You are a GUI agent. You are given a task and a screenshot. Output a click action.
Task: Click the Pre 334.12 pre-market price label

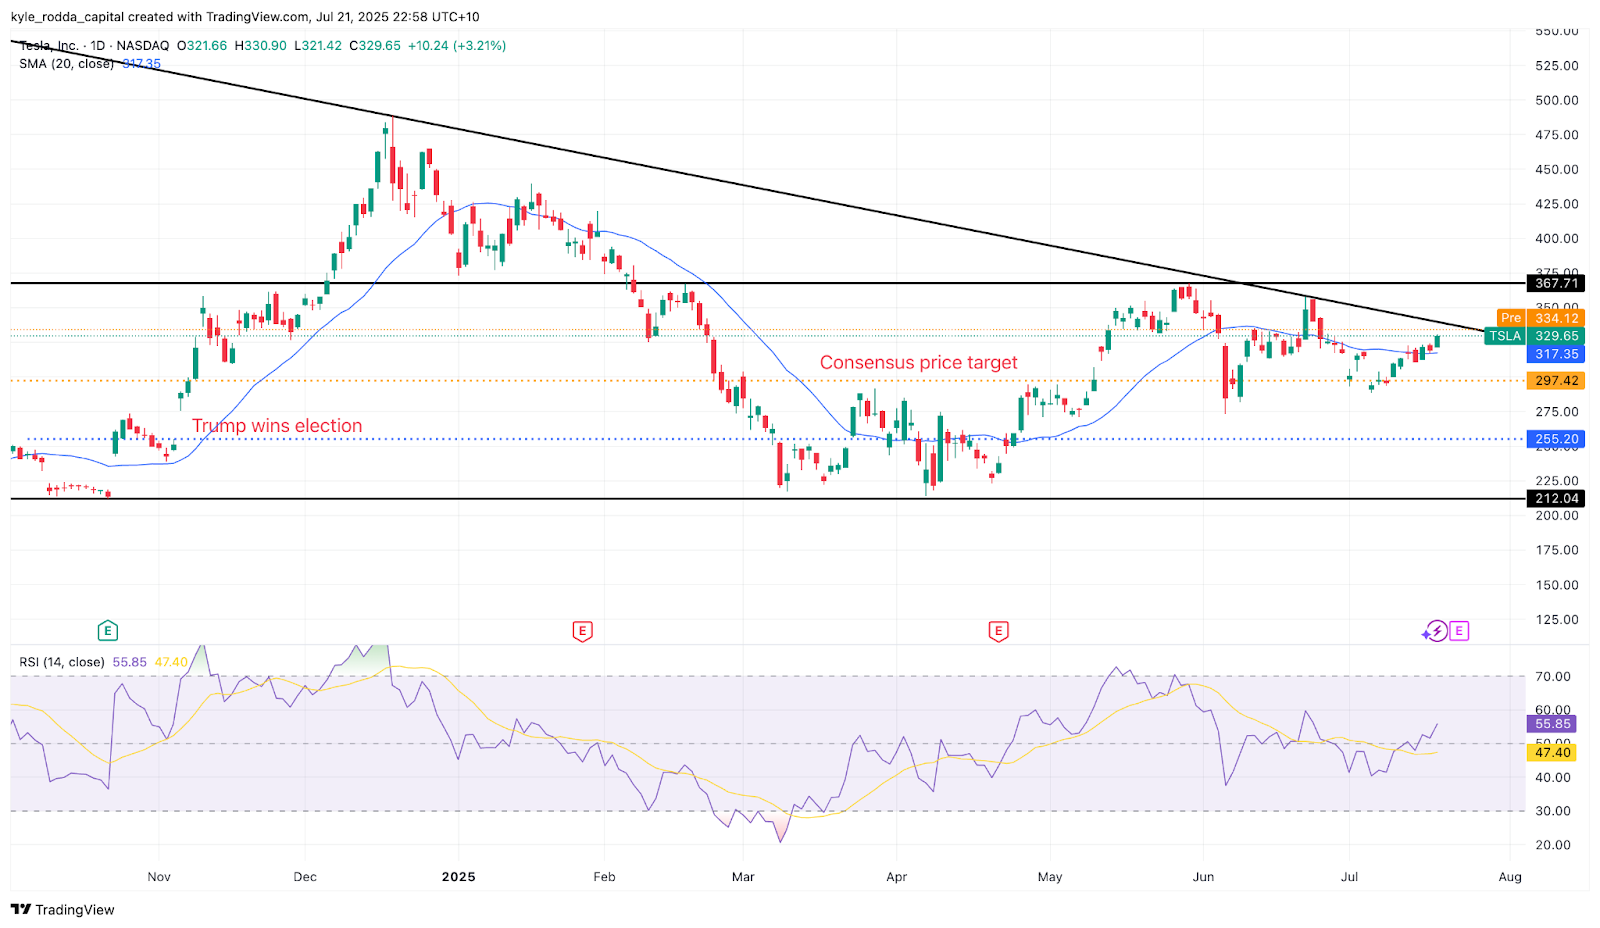(1540, 318)
